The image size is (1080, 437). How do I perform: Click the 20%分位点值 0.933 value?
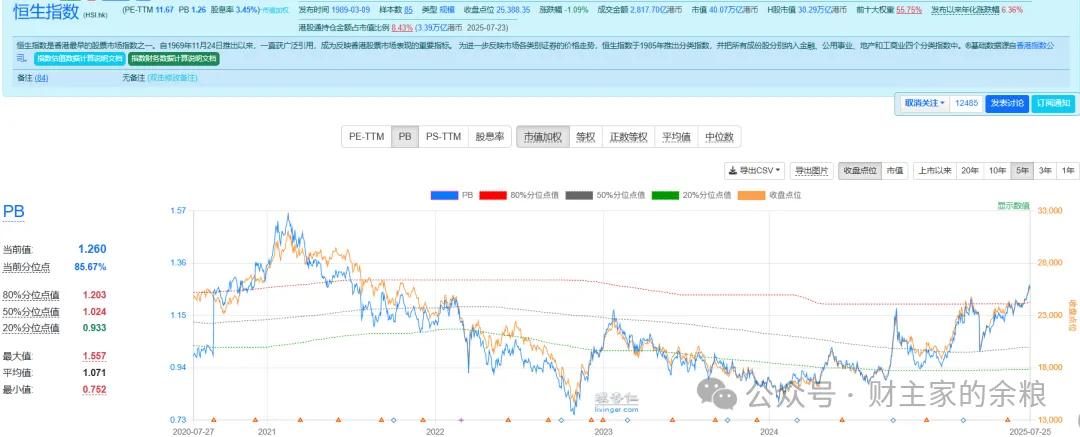tap(94, 328)
